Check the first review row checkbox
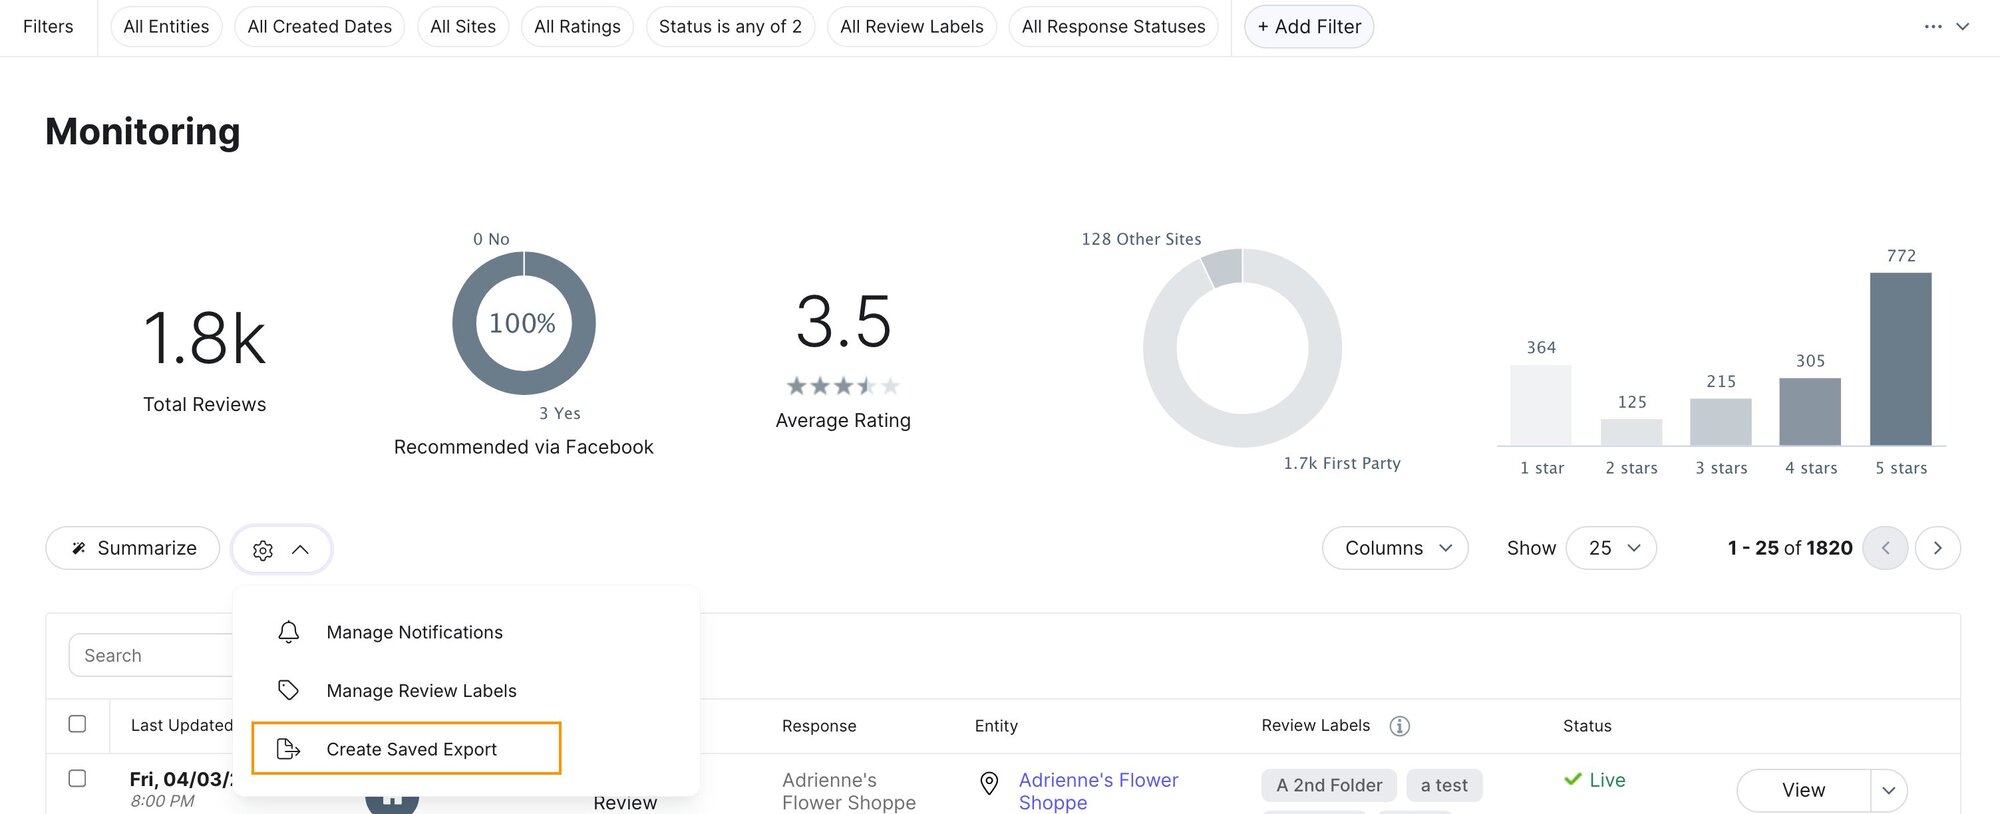This screenshot has height=814, width=2000. coord(77,778)
